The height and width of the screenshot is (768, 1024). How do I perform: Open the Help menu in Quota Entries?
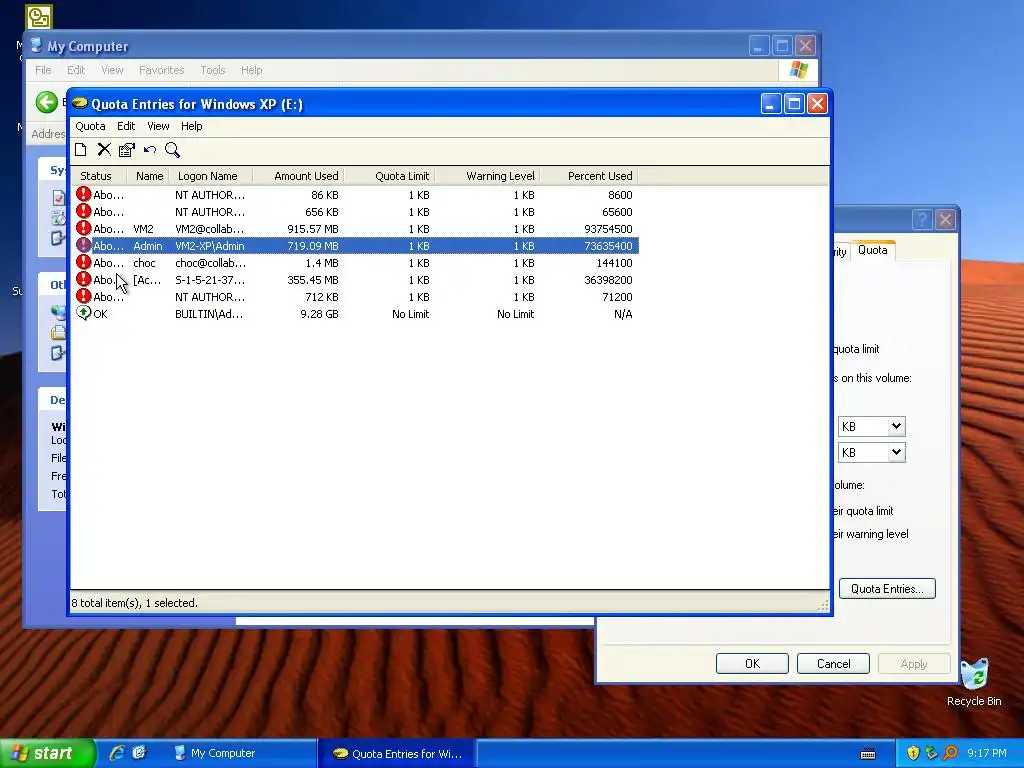[191, 126]
